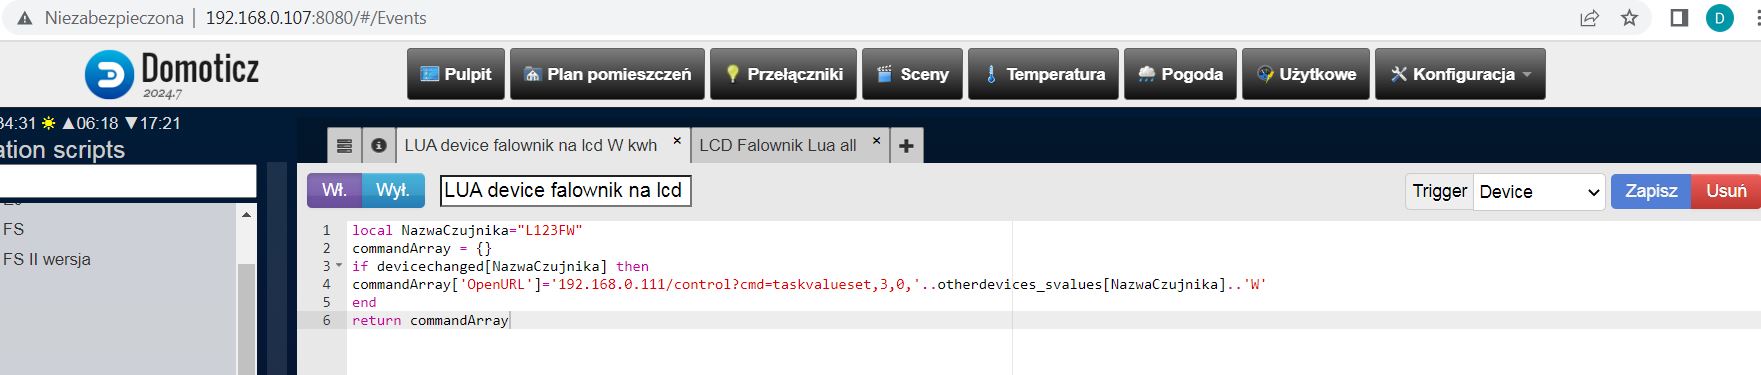Open the Przełączniki page
The height and width of the screenshot is (375, 1761).
pos(783,74)
